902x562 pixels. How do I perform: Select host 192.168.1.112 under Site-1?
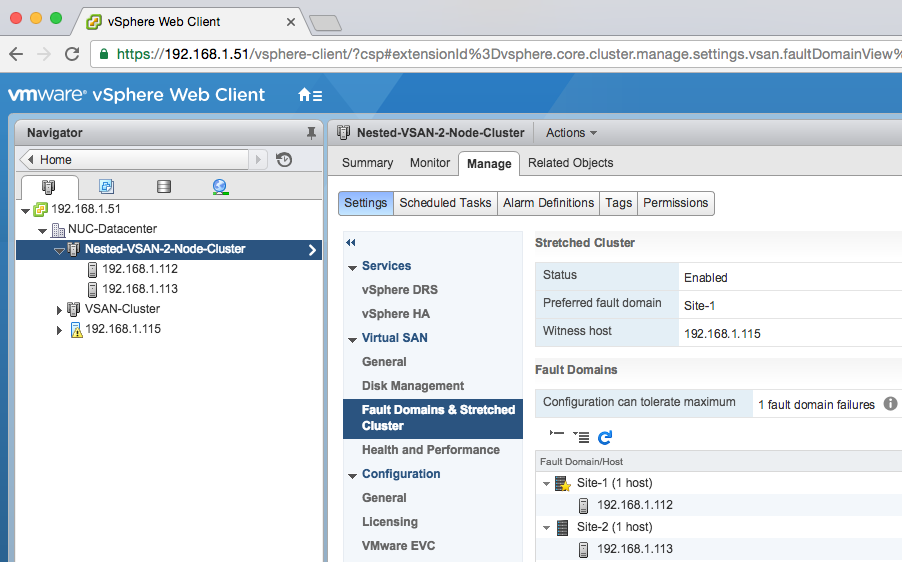(x=635, y=505)
